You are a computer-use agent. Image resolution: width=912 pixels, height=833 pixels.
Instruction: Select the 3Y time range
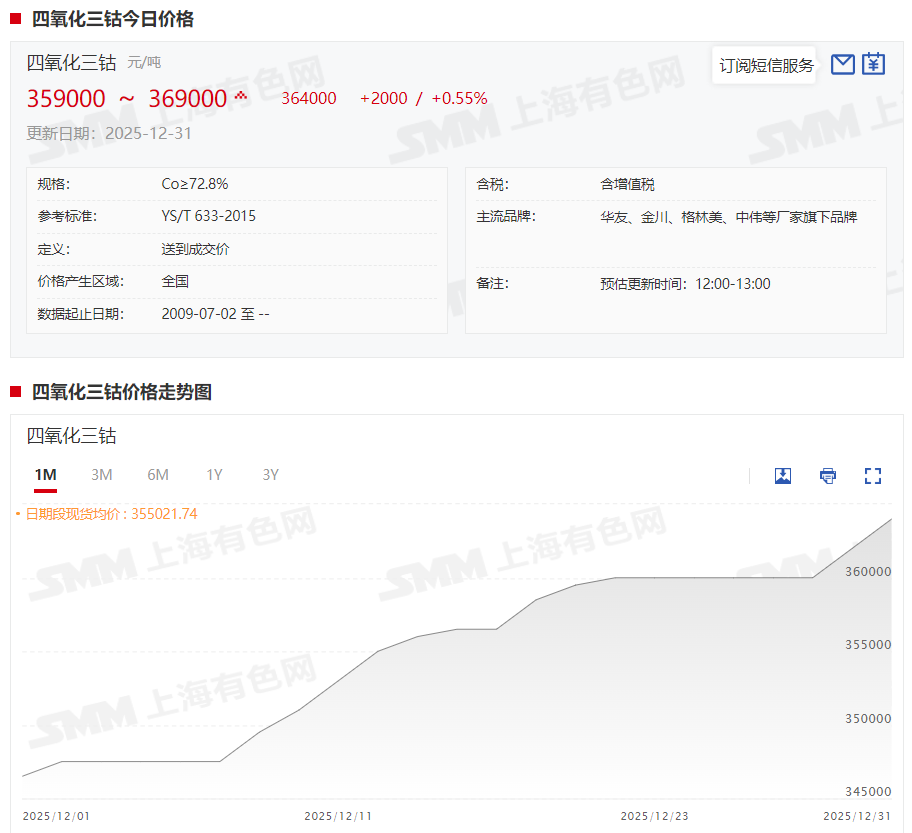[x=270, y=475]
